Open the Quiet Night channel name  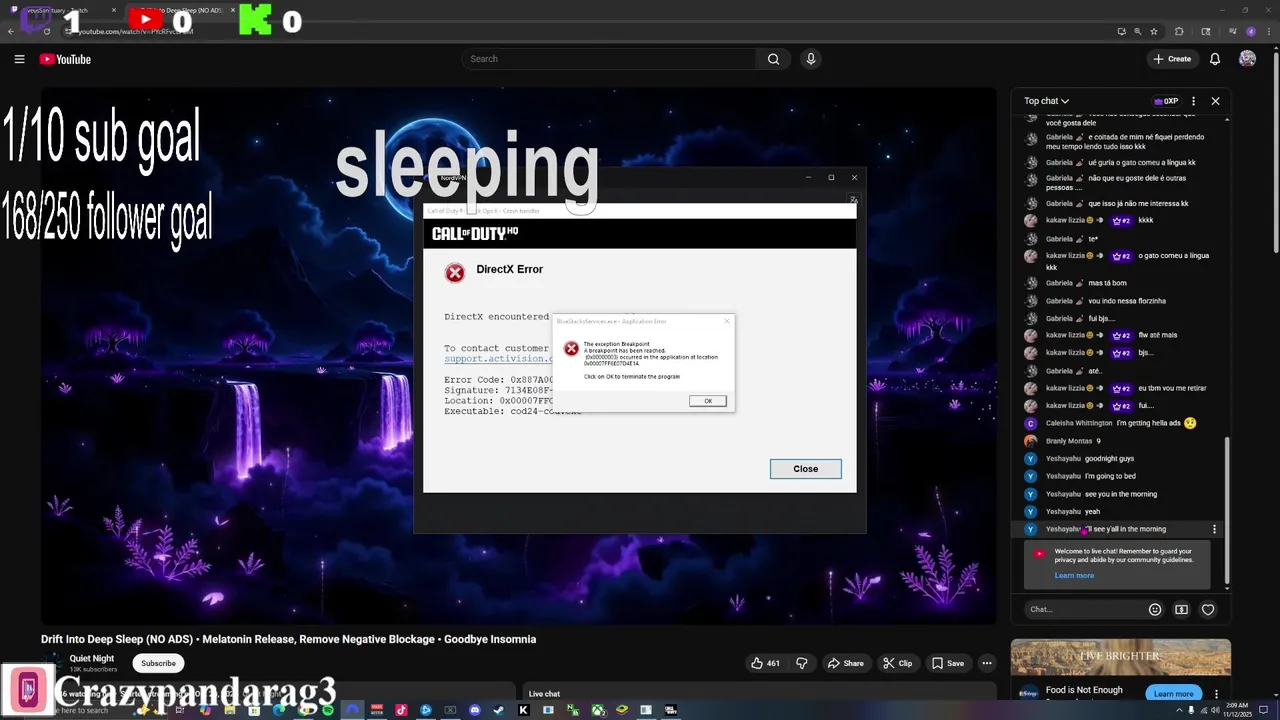(92, 659)
